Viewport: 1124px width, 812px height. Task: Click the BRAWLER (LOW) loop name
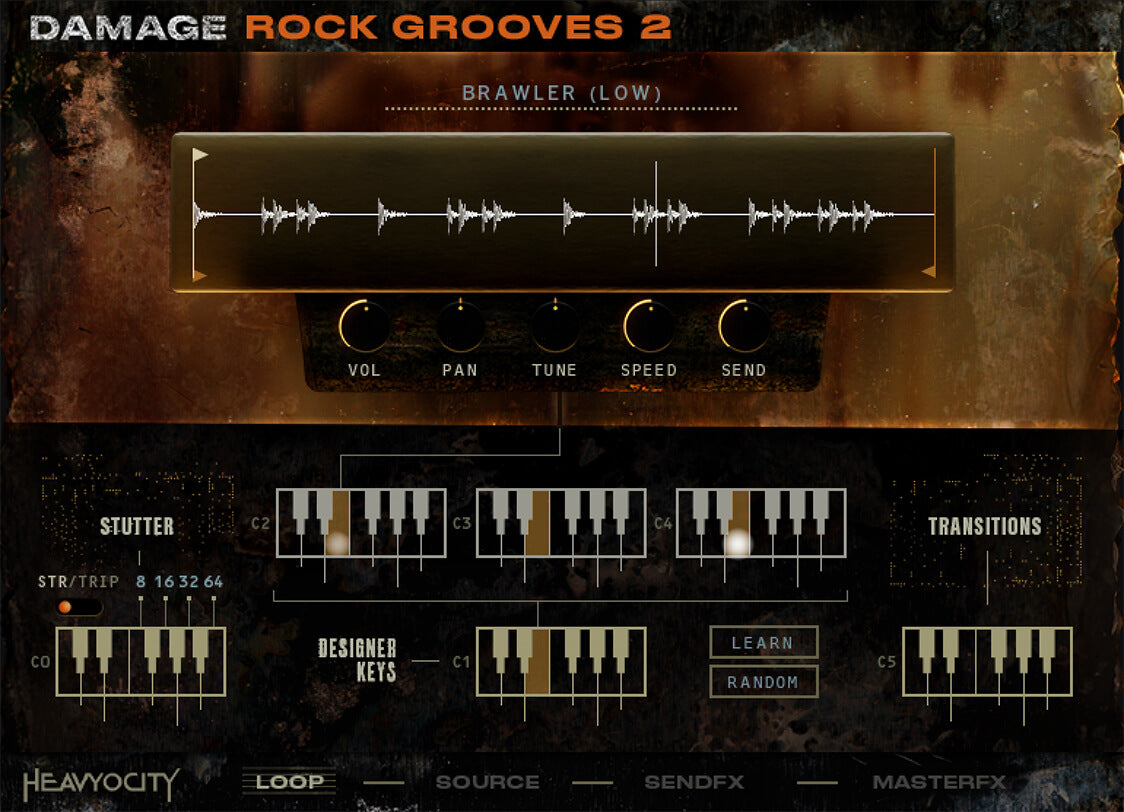pyautogui.click(x=561, y=93)
